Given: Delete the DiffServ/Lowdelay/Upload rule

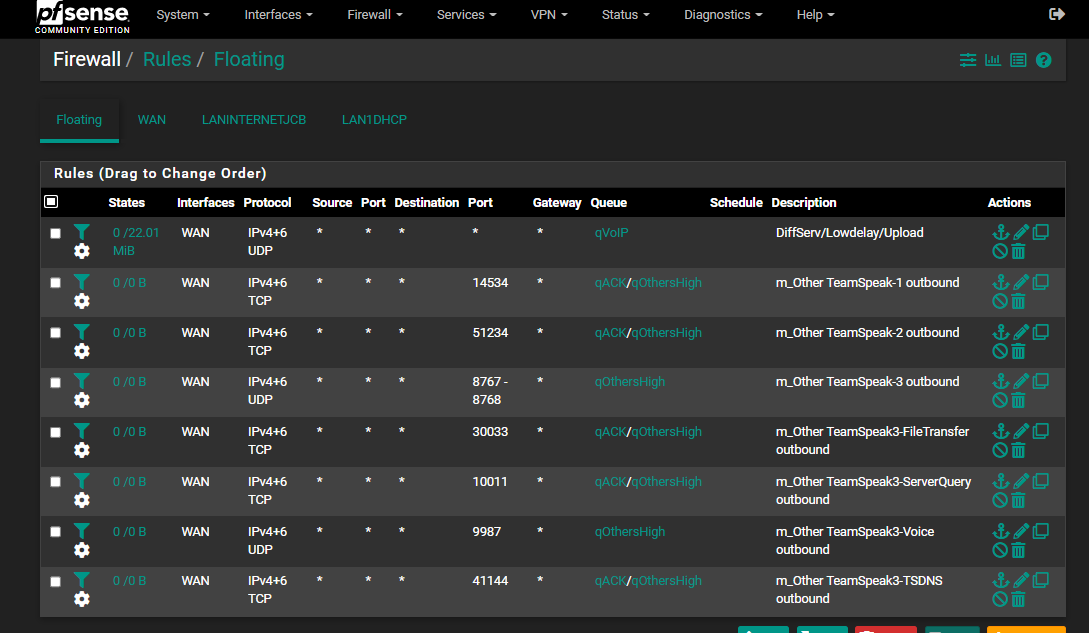Looking at the screenshot, I should point(1018,252).
